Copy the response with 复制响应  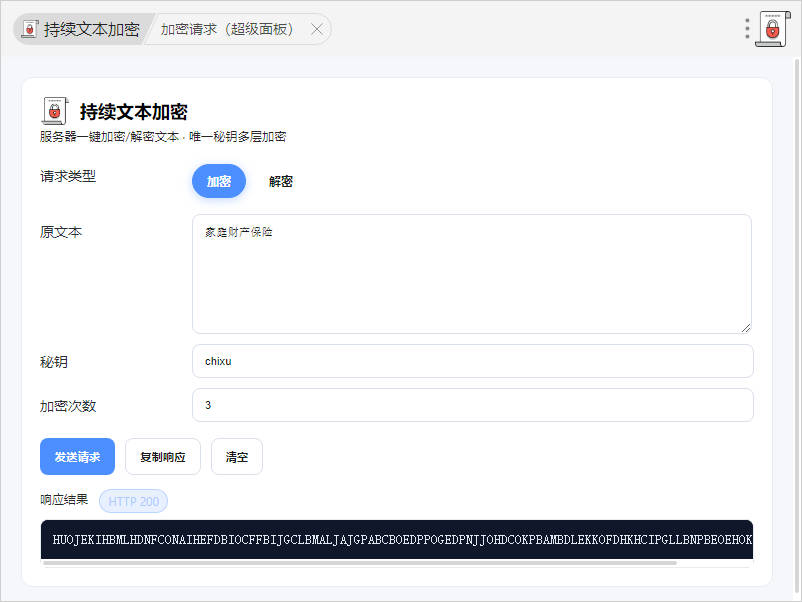163,456
